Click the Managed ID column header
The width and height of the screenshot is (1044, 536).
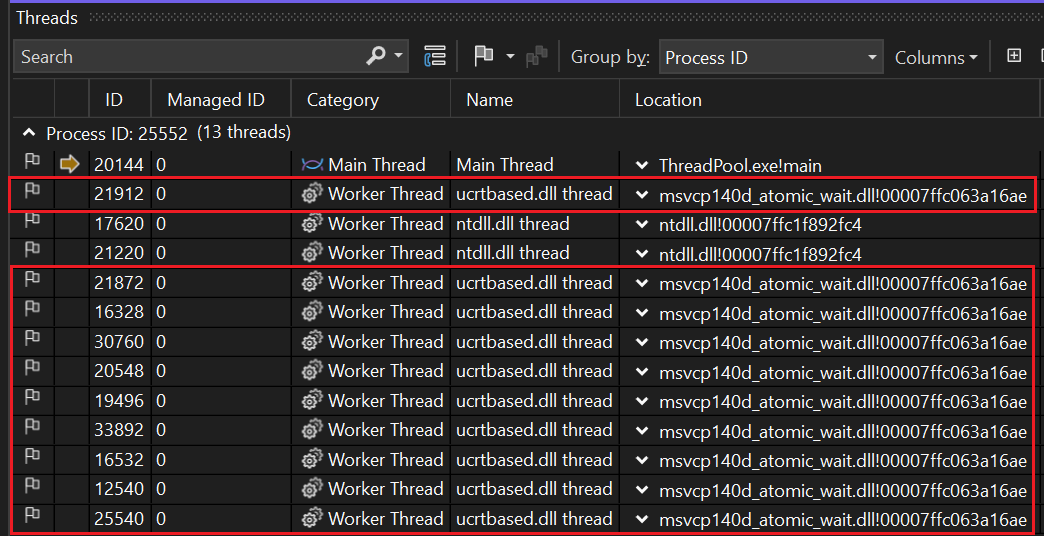coord(216,100)
